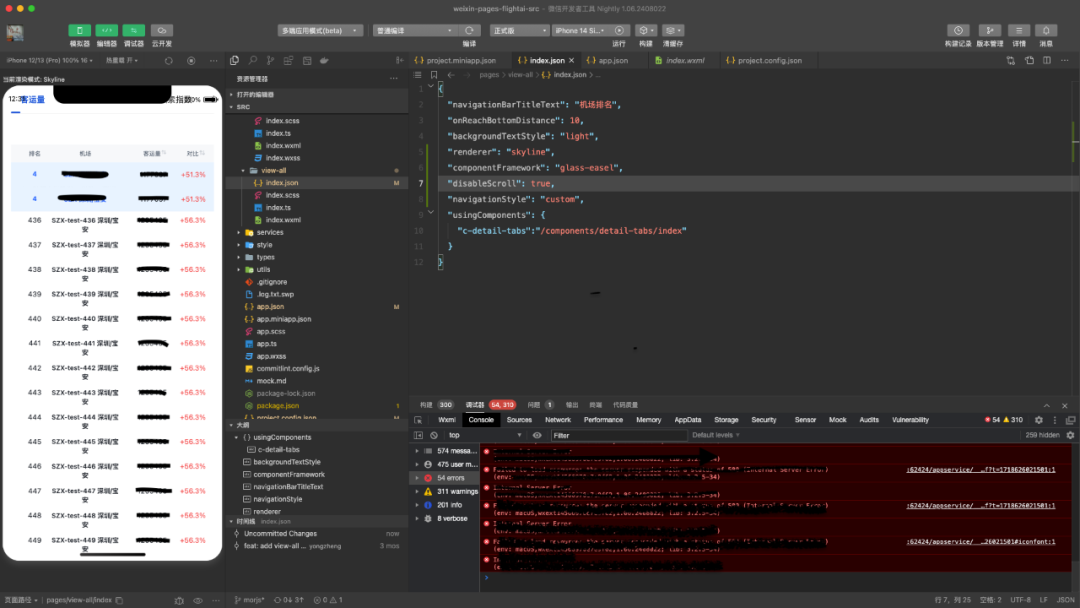This screenshot has width=1080, height=608.
Task: Select the 54 errors console filter
Action: pyautogui.click(x=449, y=478)
